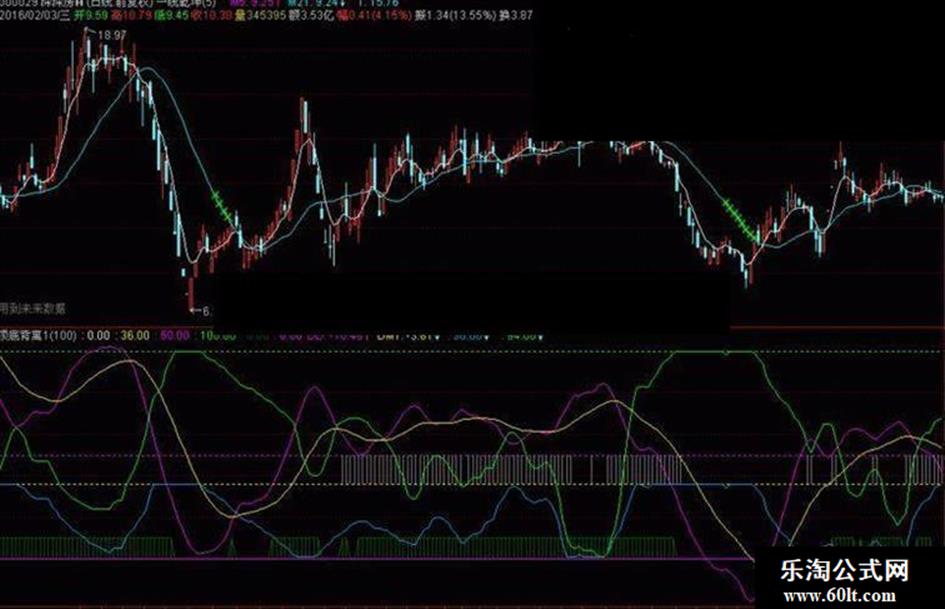The width and height of the screenshot is (945, 609).
Task: Click the 18.97 peak price label
Action: [x=111, y=35]
